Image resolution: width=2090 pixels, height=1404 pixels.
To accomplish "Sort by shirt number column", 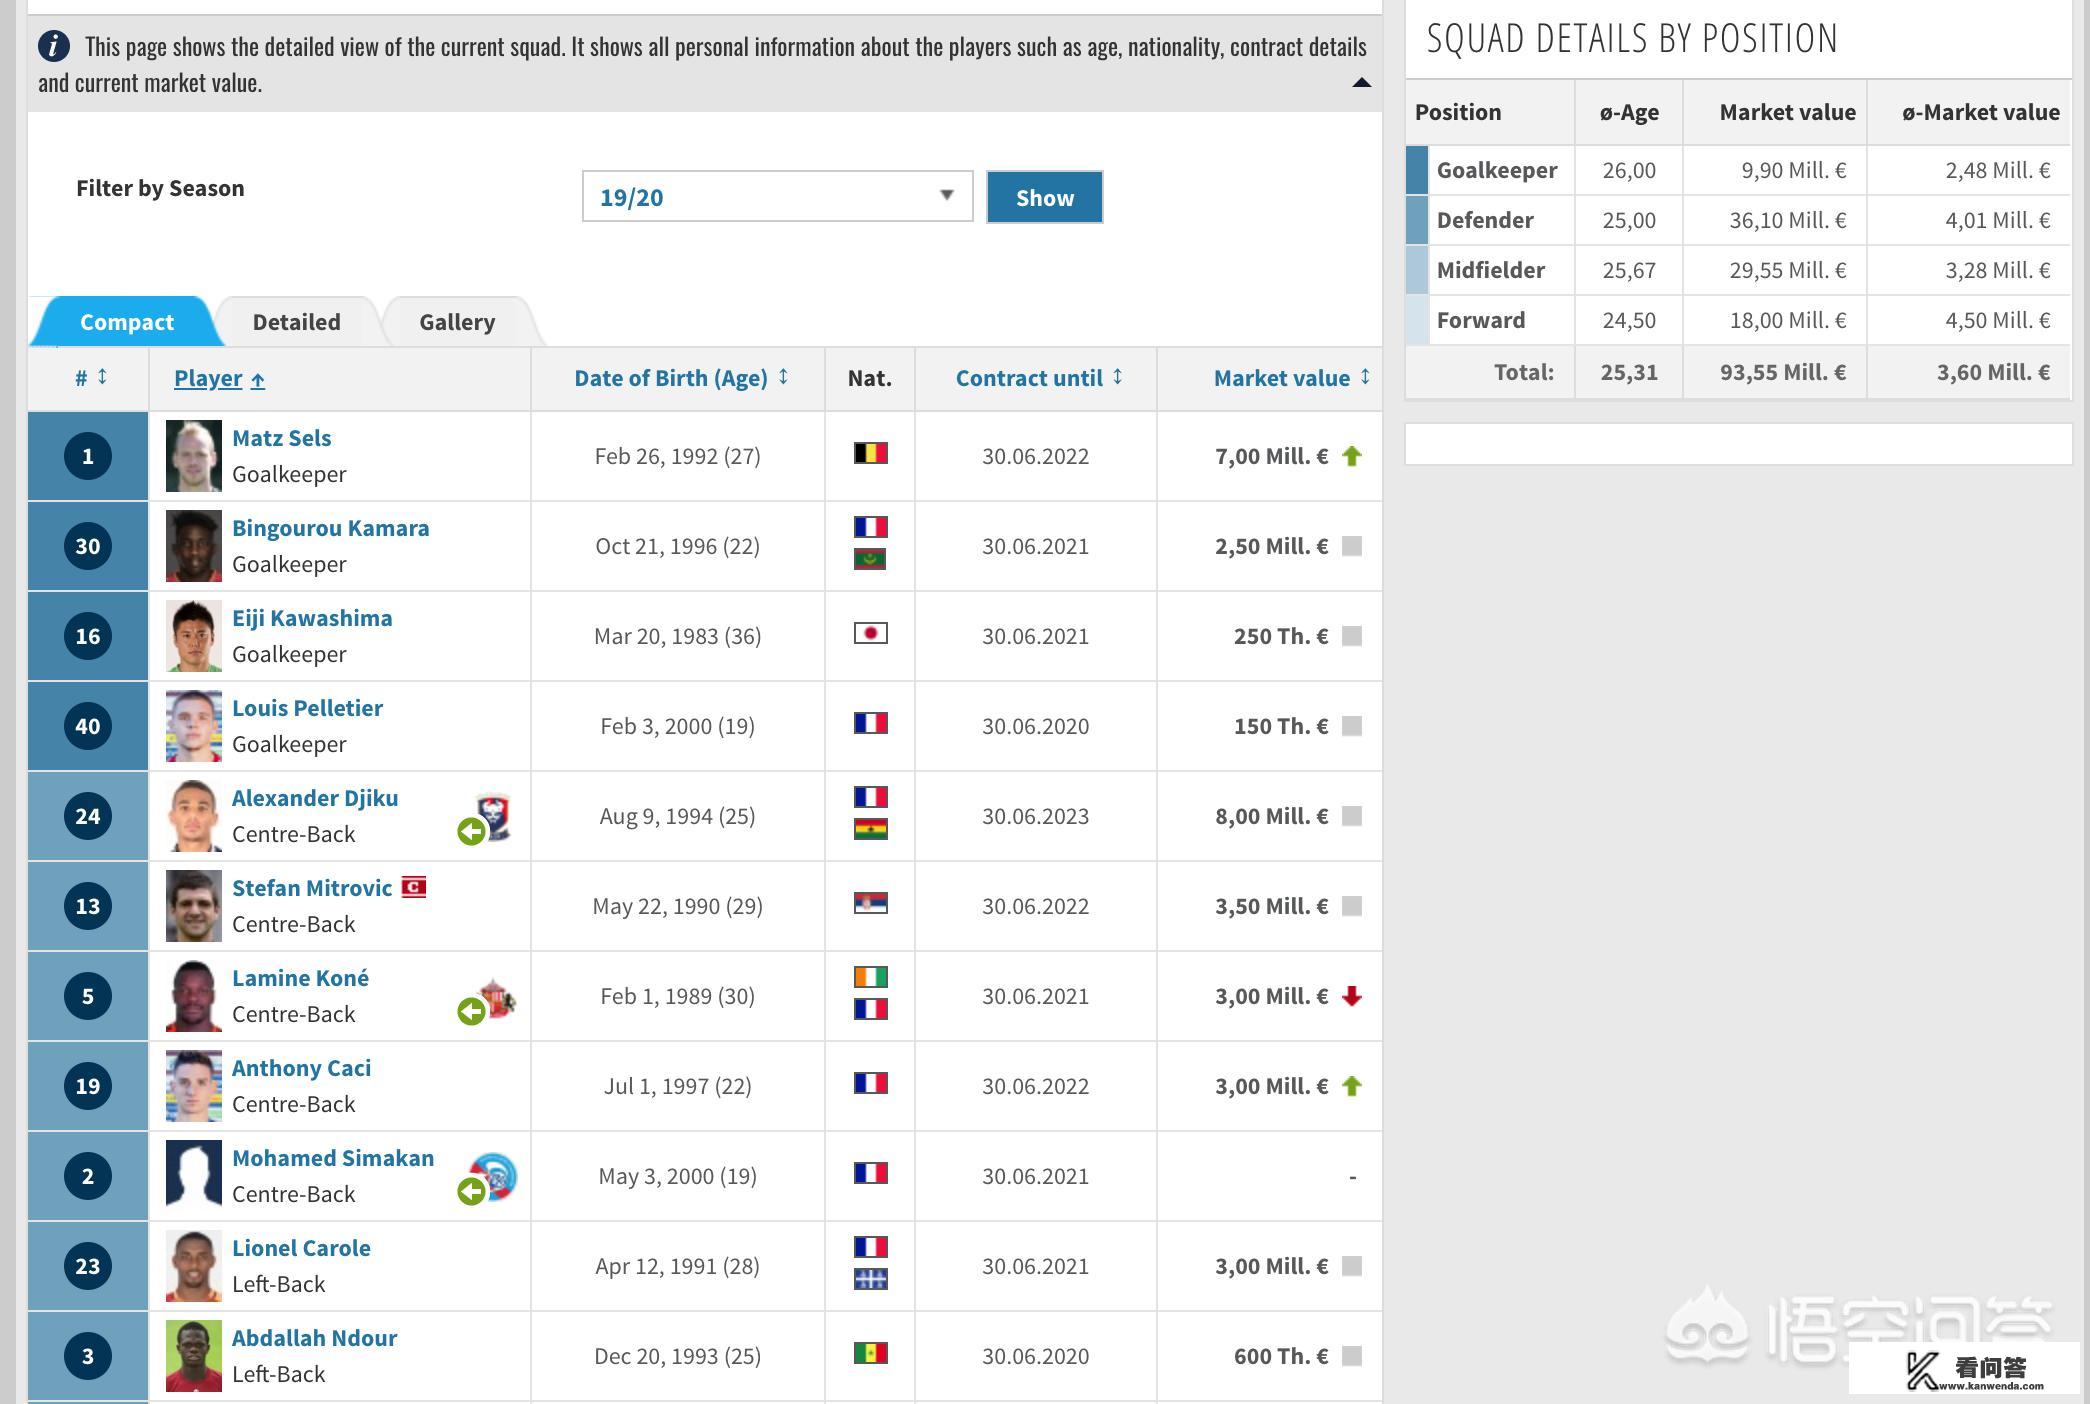I will pyautogui.click(x=90, y=378).
